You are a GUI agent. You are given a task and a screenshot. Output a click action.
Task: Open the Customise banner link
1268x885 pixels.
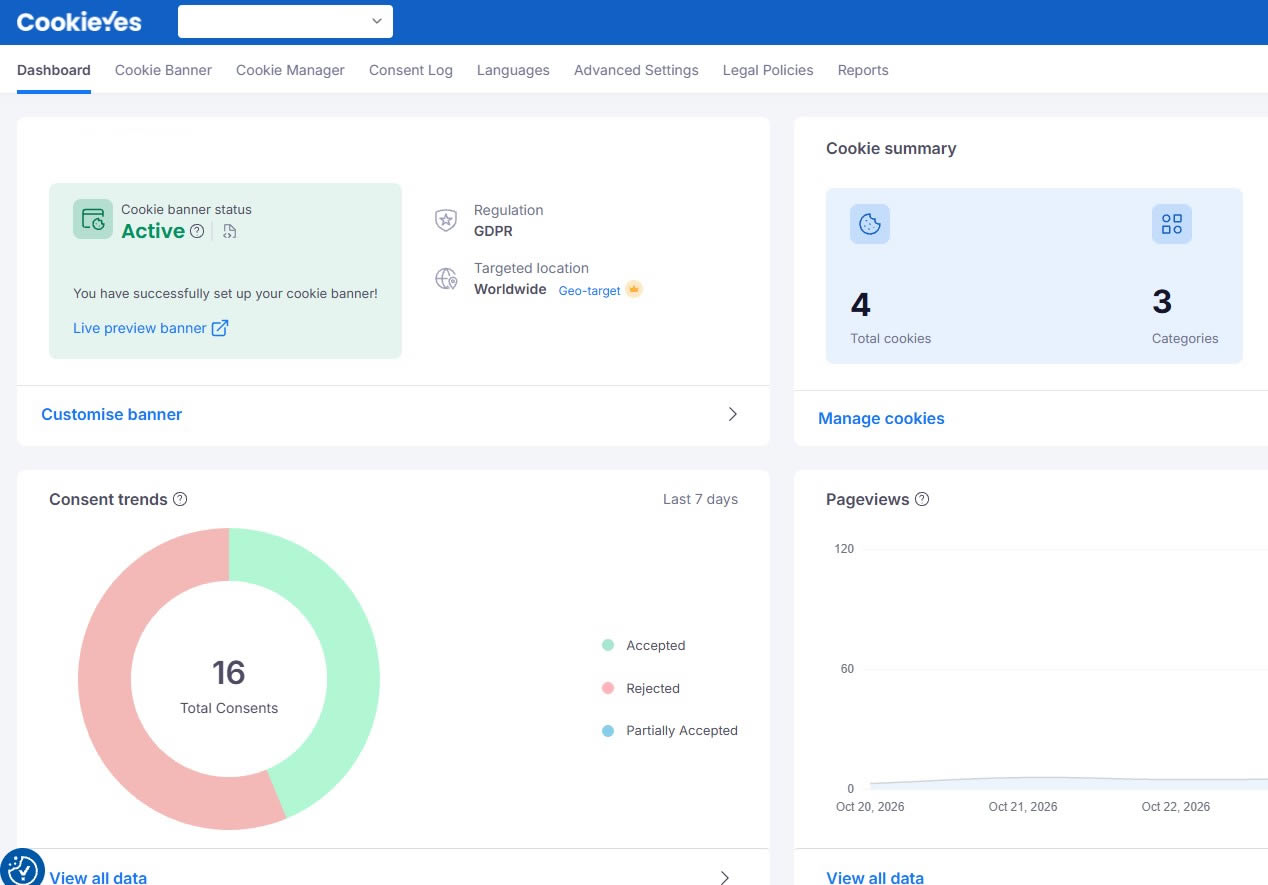(x=112, y=414)
